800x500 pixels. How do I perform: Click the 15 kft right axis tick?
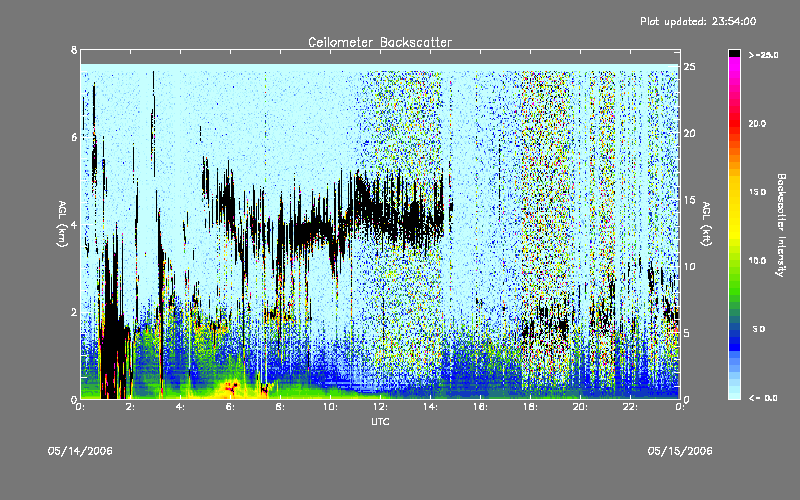coord(689,200)
